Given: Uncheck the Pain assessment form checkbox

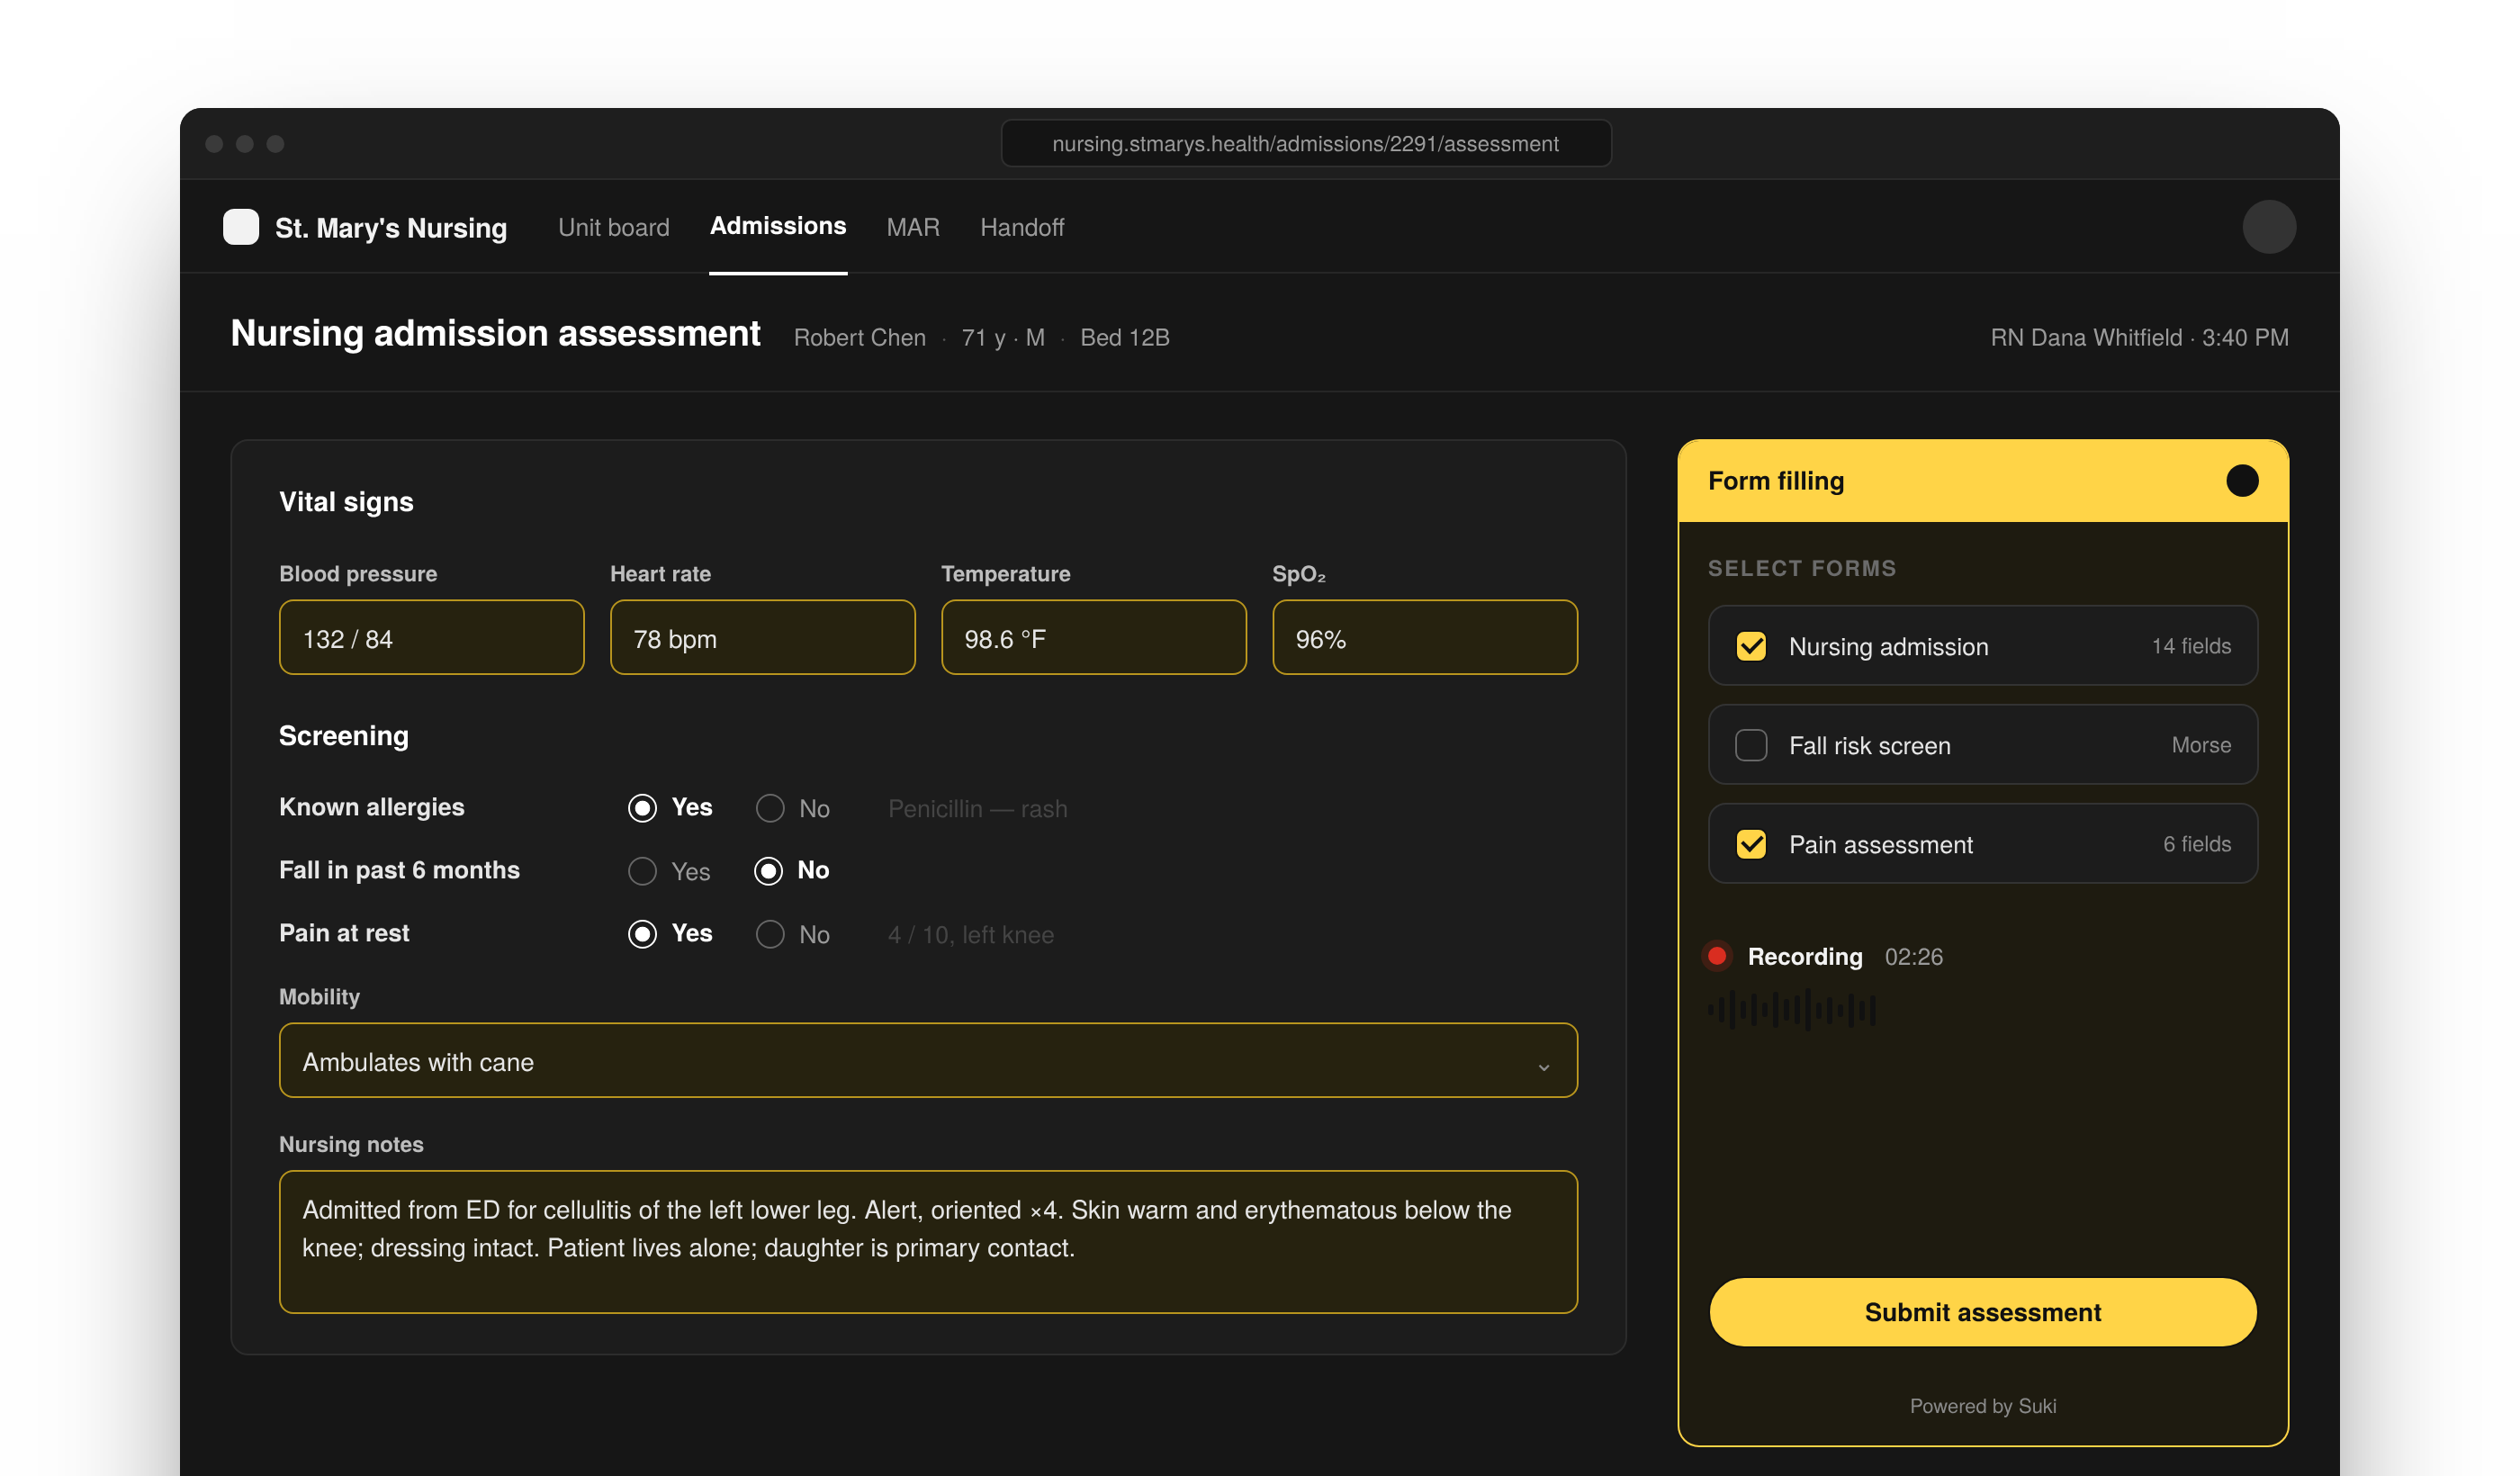Looking at the screenshot, I should tap(1751, 844).
